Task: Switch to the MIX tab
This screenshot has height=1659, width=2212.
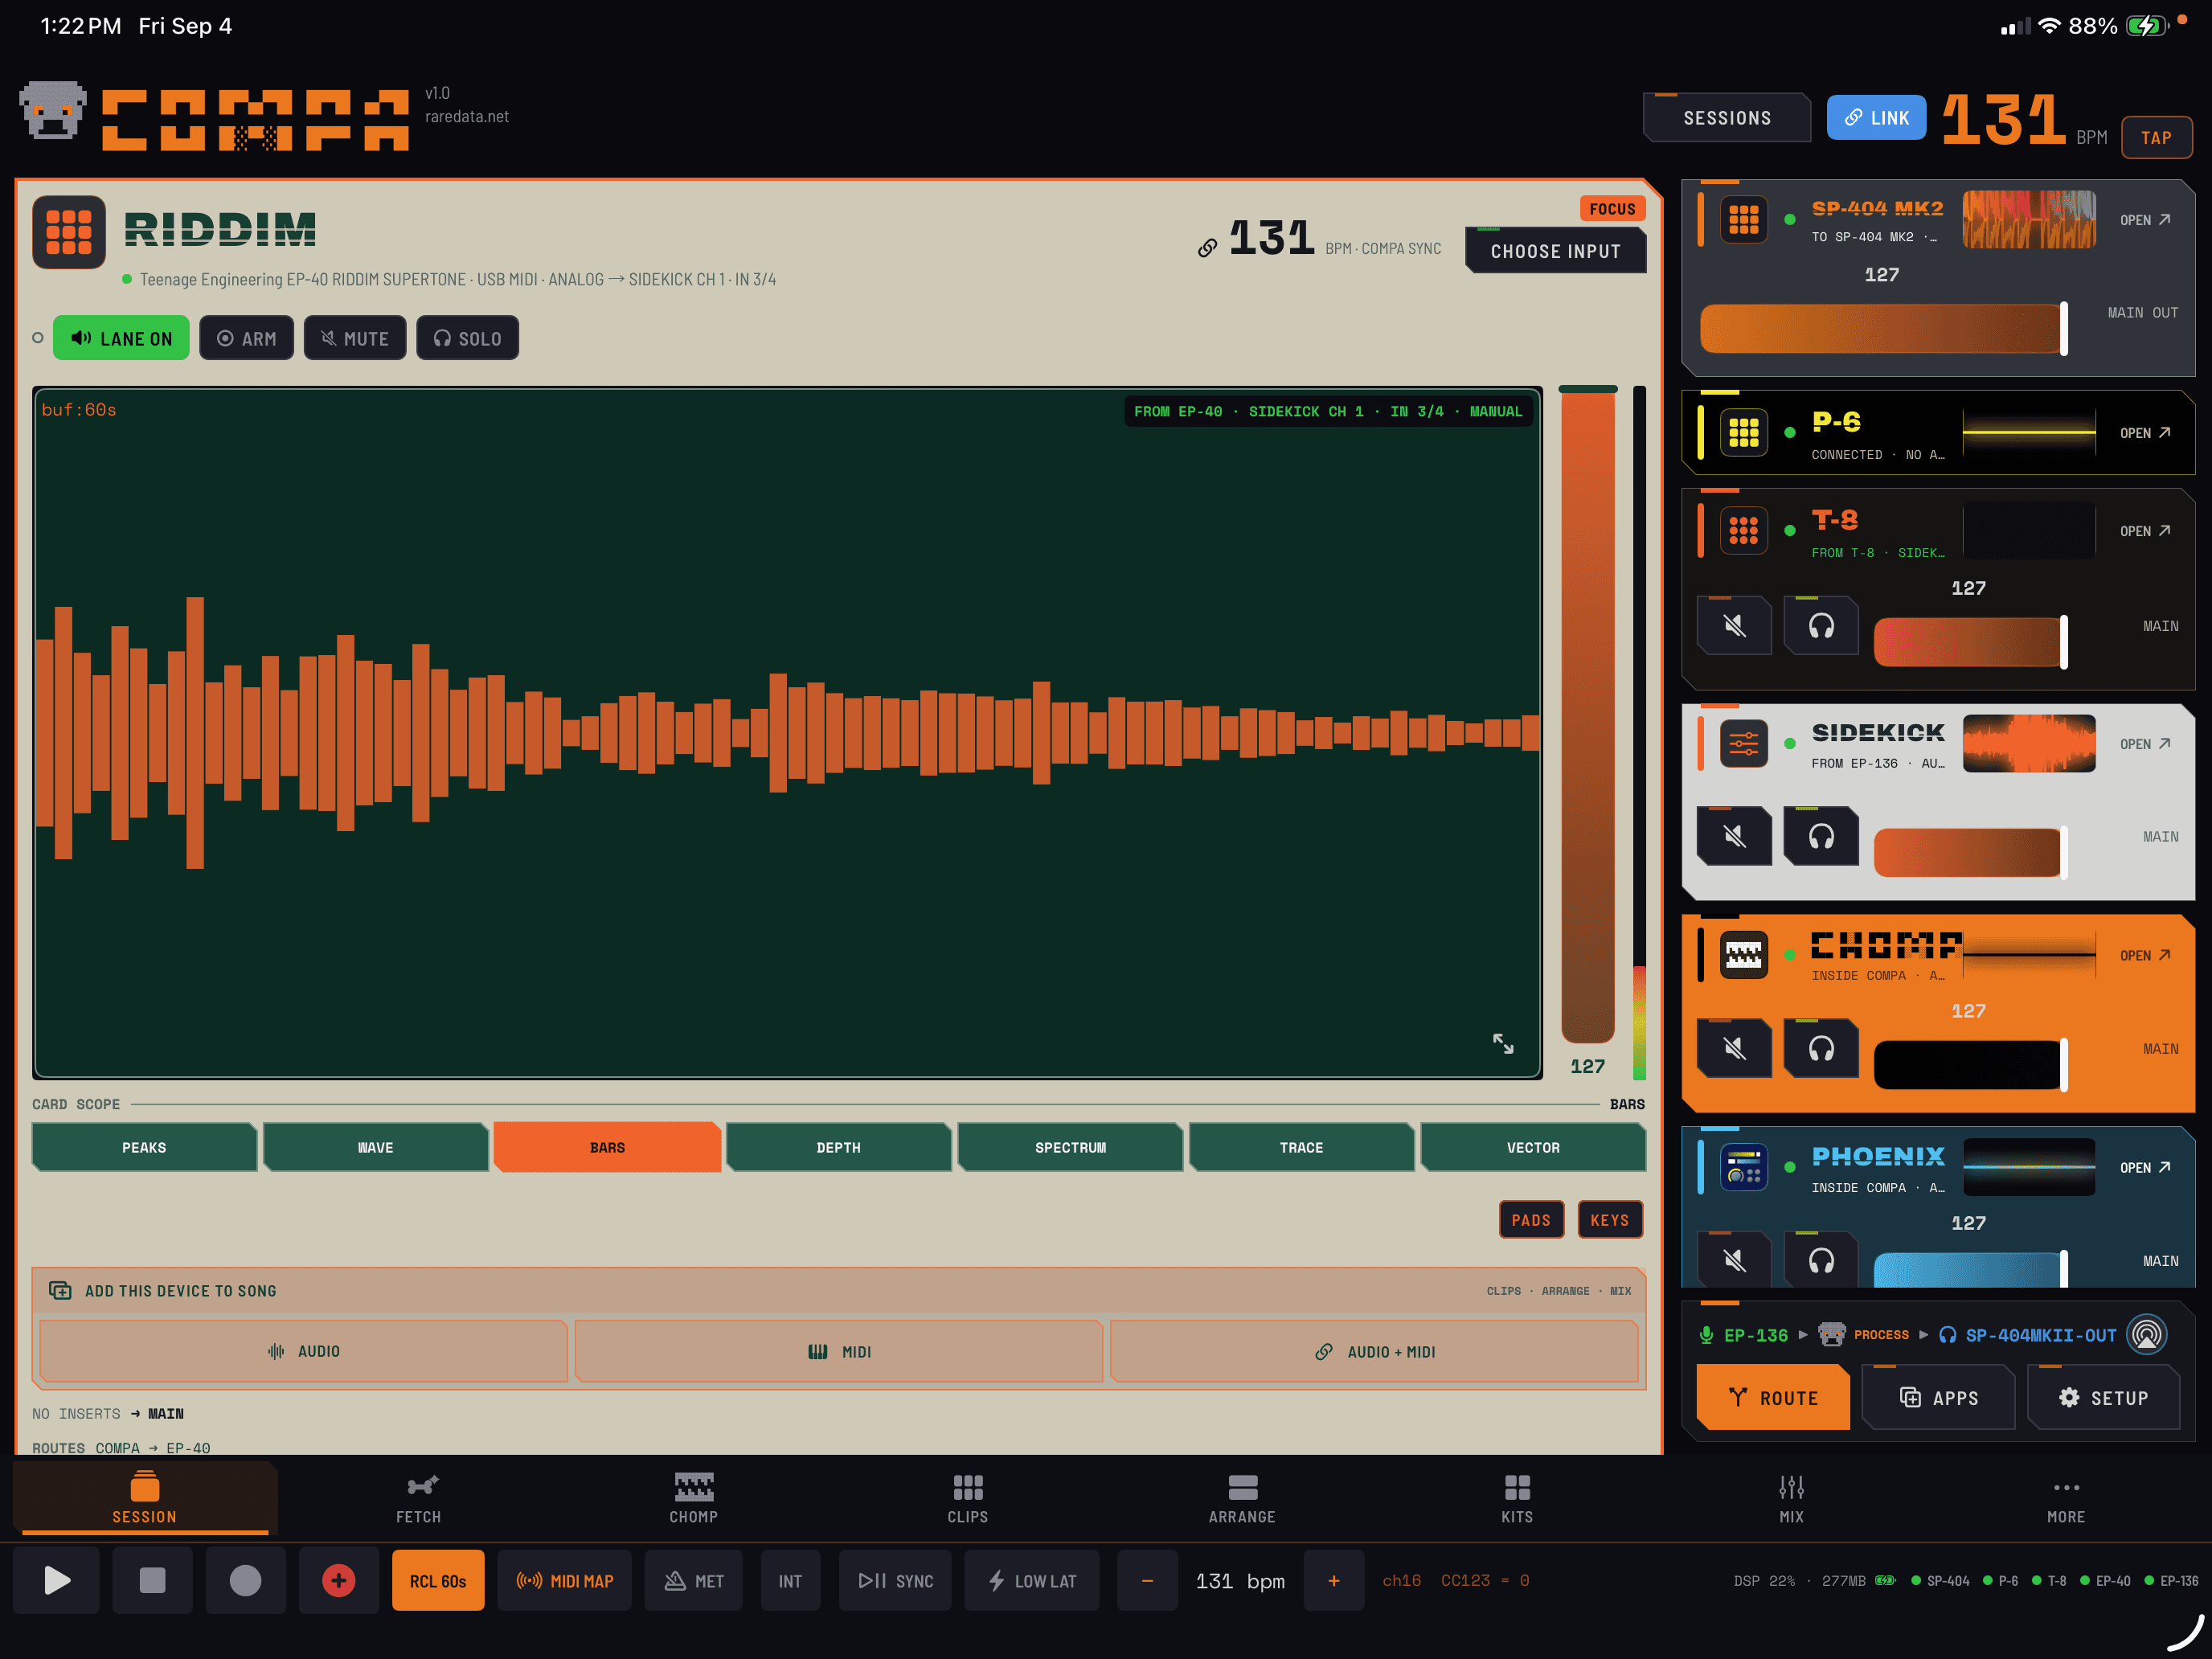Action: click(x=1791, y=1498)
